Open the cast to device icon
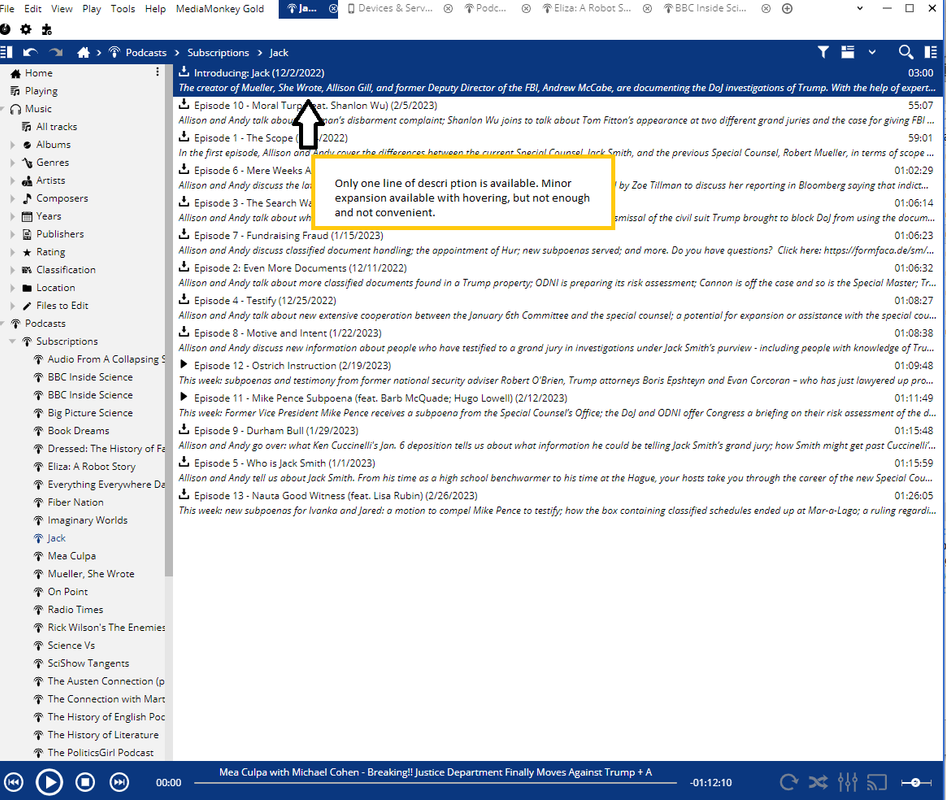This screenshot has width=946, height=800. pyautogui.click(x=877, y=783)
